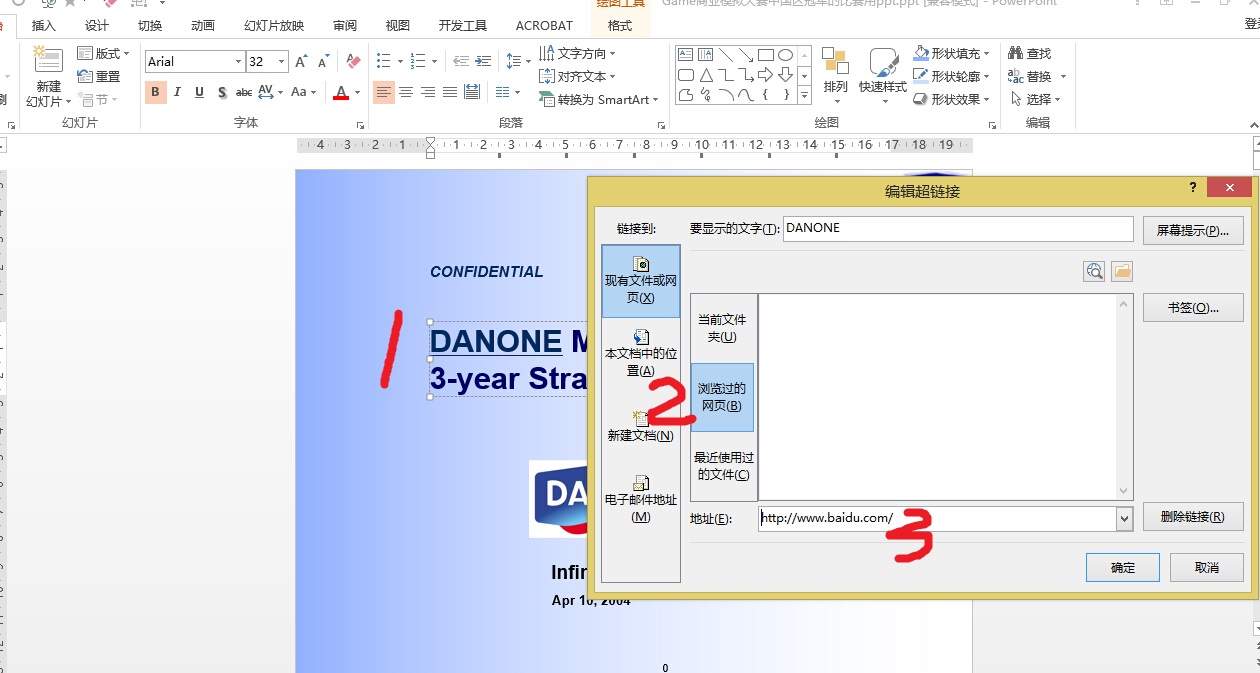Viewport: 1260px width, 673px height.
Task: Select the rectangle shape
Action: 766,55
